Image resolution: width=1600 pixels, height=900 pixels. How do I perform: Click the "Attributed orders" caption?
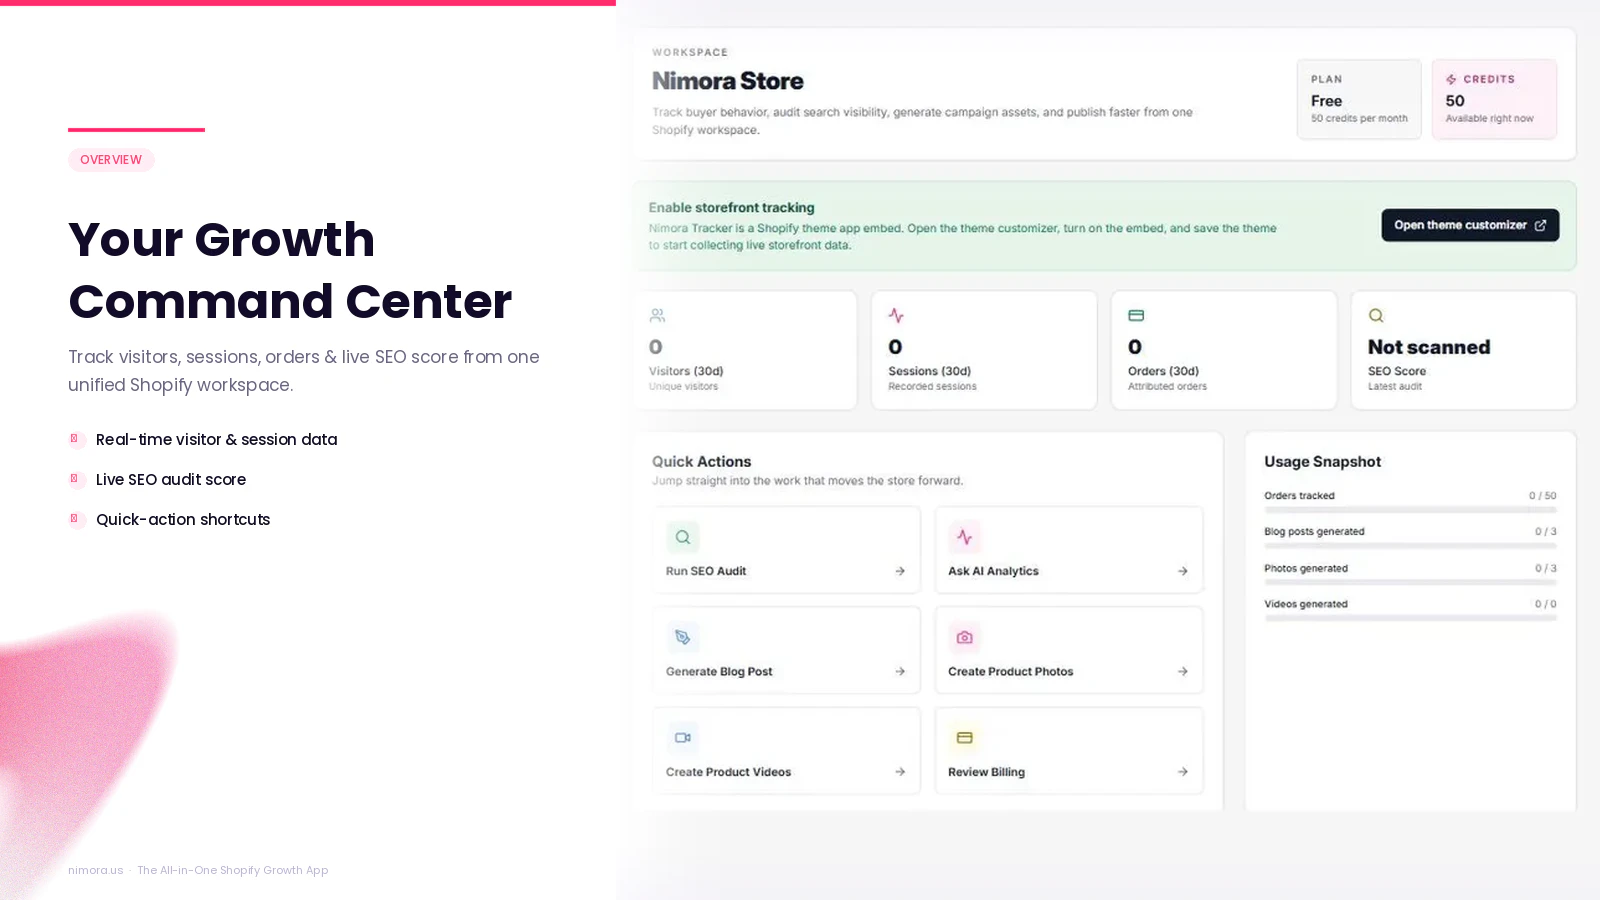[1167, 387]
